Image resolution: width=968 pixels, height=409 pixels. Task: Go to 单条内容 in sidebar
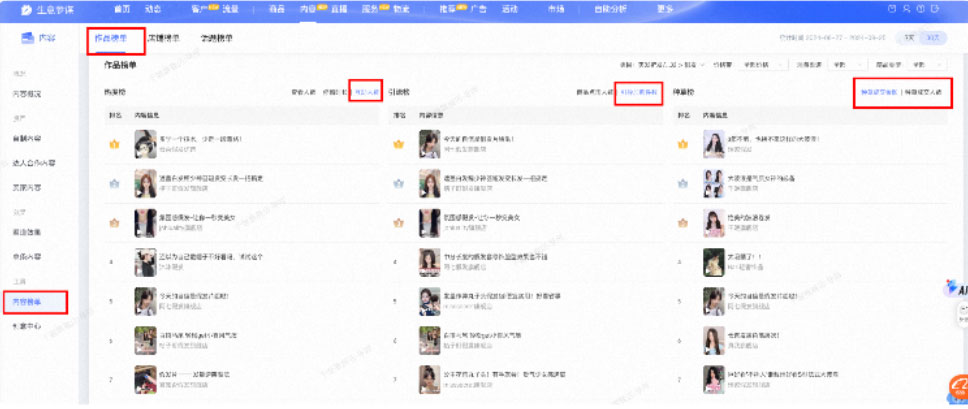pos(27,256)
